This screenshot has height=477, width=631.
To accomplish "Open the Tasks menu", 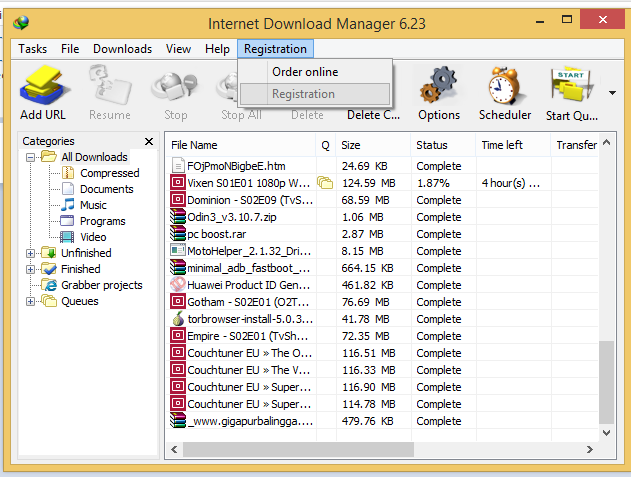I will pyautogui.click(x=33, y=49).
